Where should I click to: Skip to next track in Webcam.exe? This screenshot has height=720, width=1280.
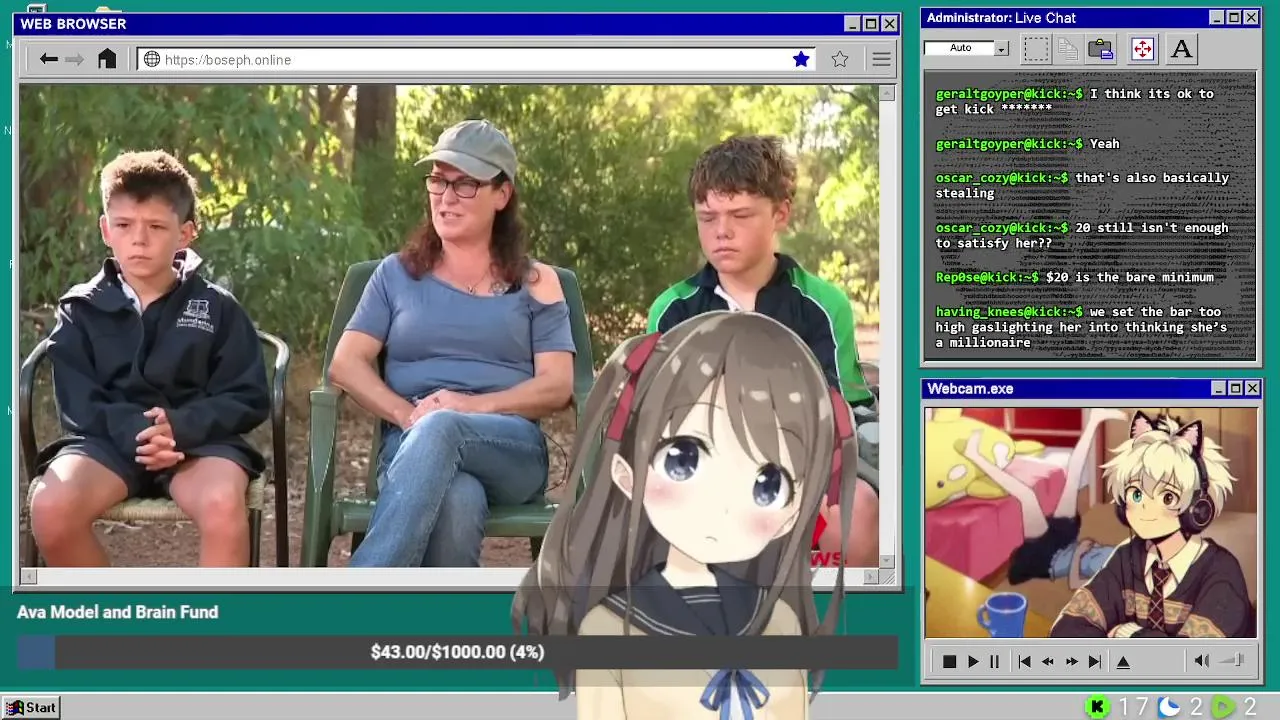pos(1095,661)
